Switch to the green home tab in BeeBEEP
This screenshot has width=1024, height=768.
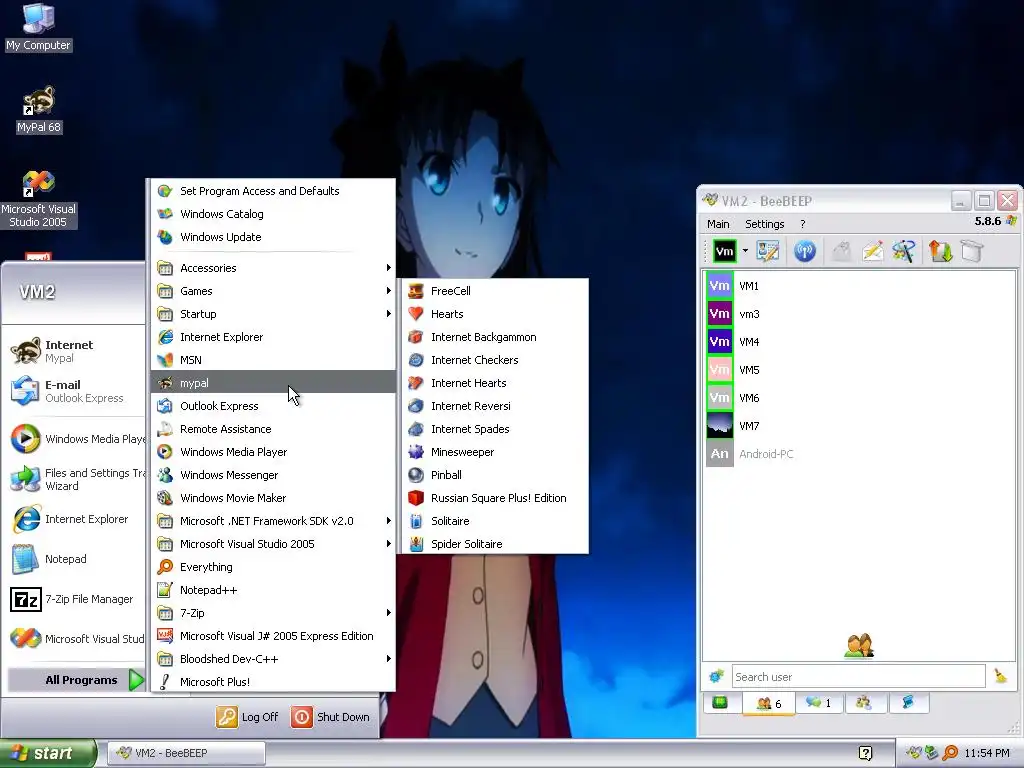pyautogui.click(x=720, y=703)
